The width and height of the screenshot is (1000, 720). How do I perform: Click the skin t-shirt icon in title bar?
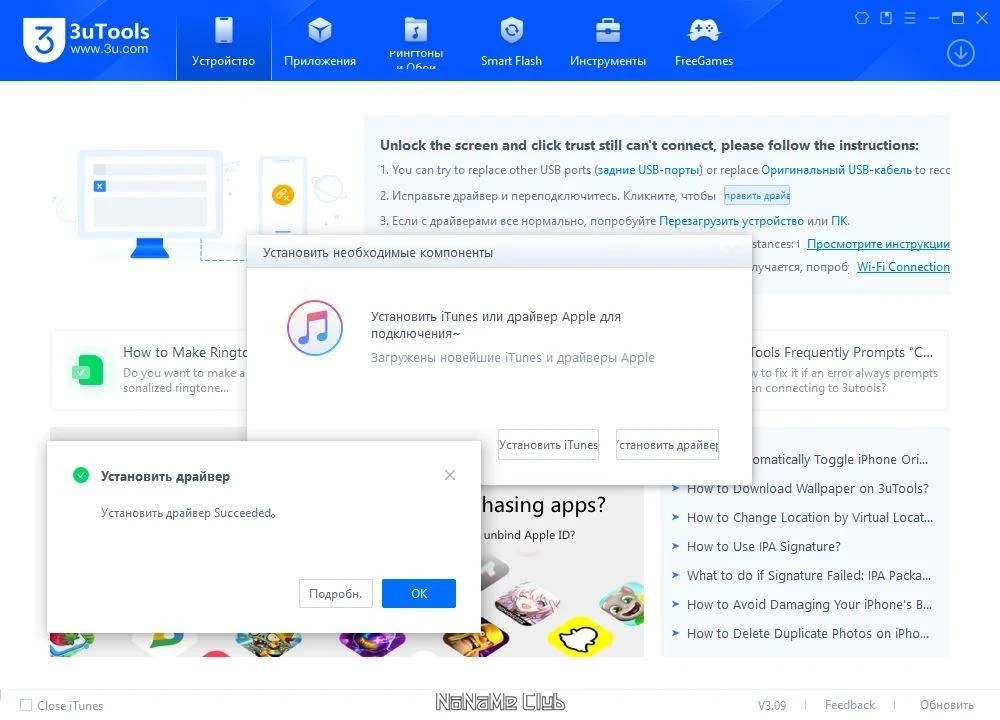[x=862, y=18]
